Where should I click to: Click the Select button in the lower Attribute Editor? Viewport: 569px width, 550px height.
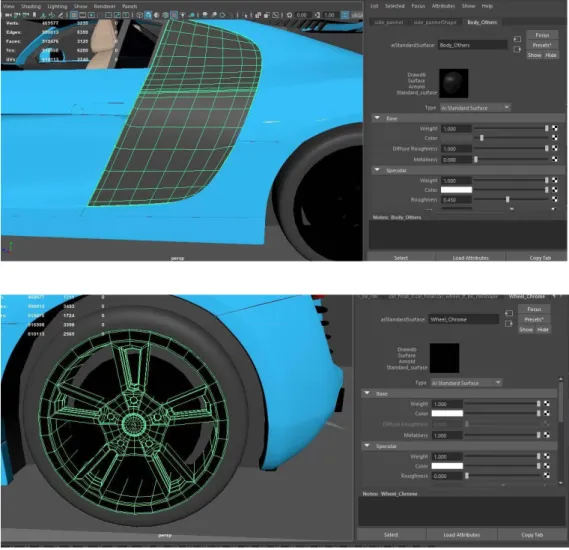pos(391,535)
